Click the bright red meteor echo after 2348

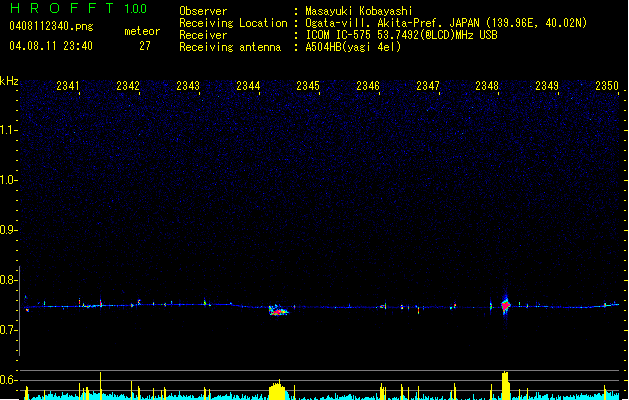coord(505,306)
